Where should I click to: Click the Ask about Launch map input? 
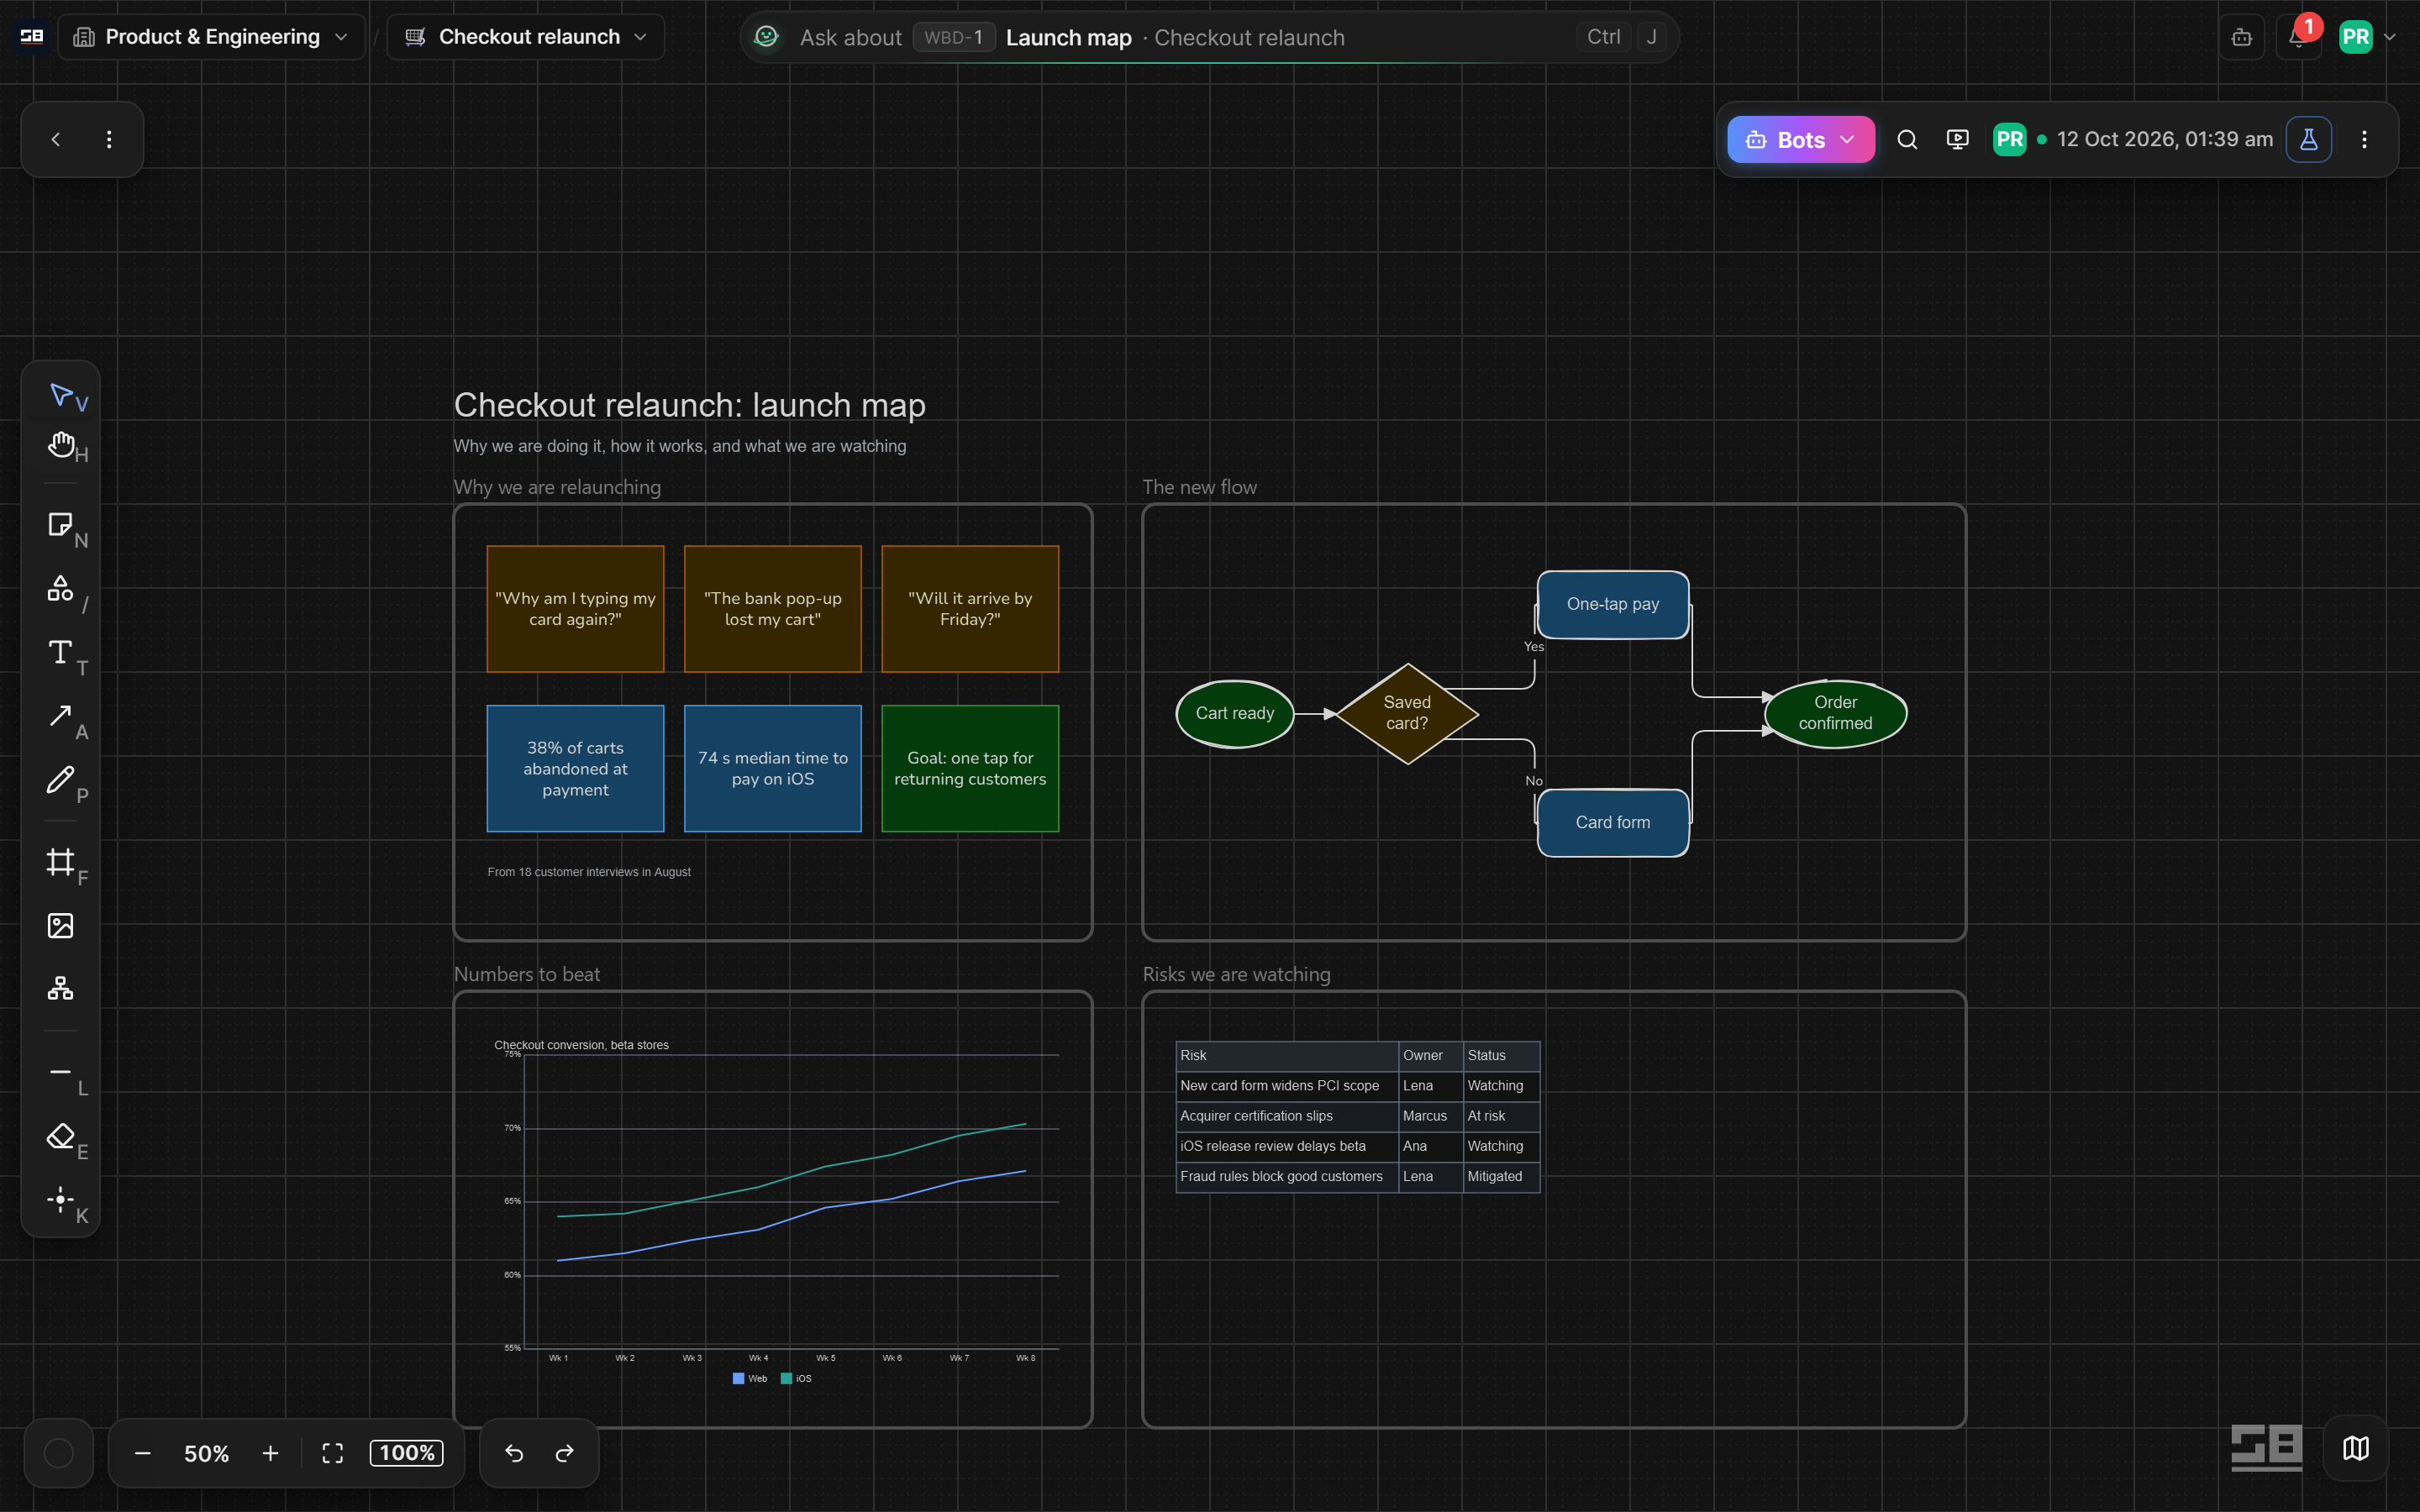click(x=1208, y=37)
